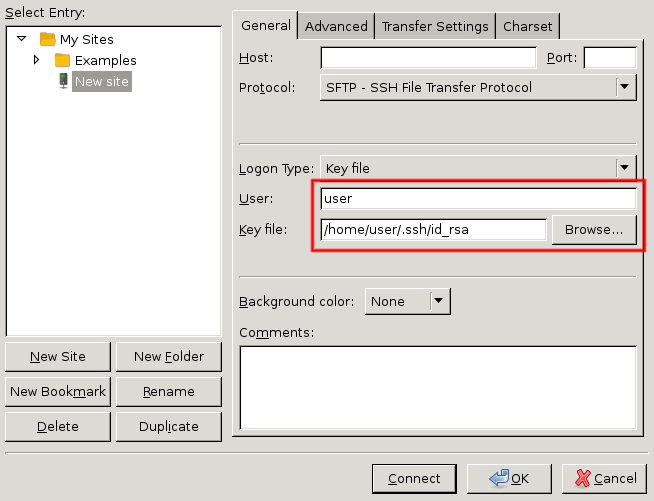Image resolution: width=654 pixels, height=501 pixels.
Task: Click the Examples folder icon
Action: pyautogui.click(x=62, y=60)
